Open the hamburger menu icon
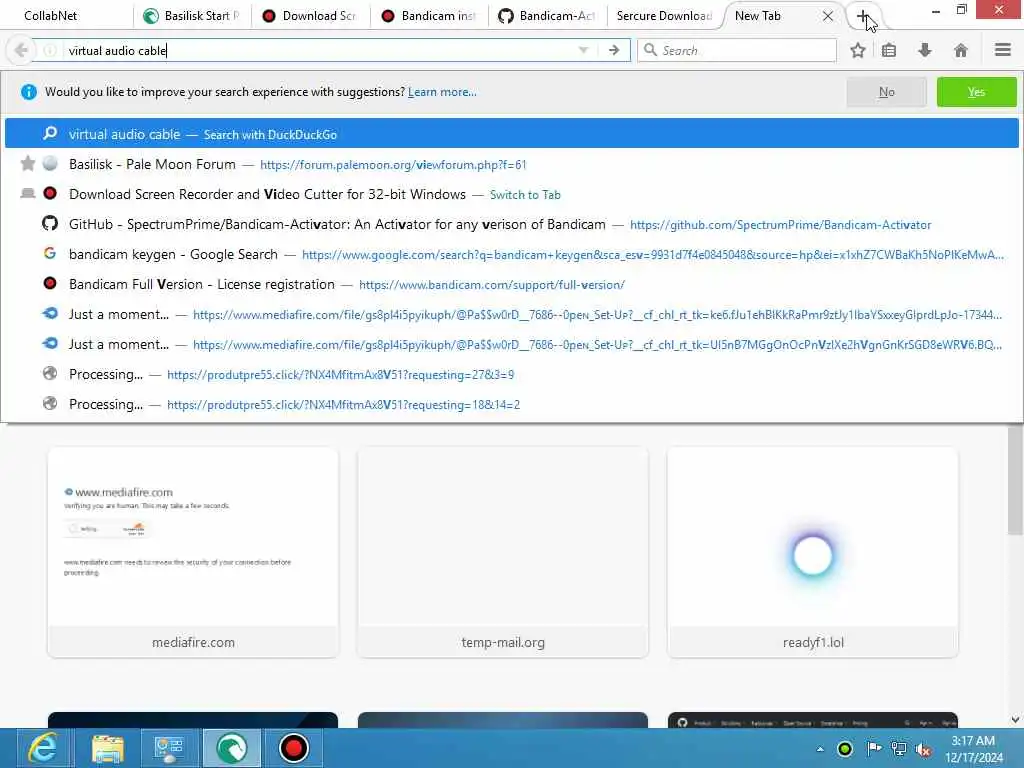 pyautogui.click(x=1002, y=50)
